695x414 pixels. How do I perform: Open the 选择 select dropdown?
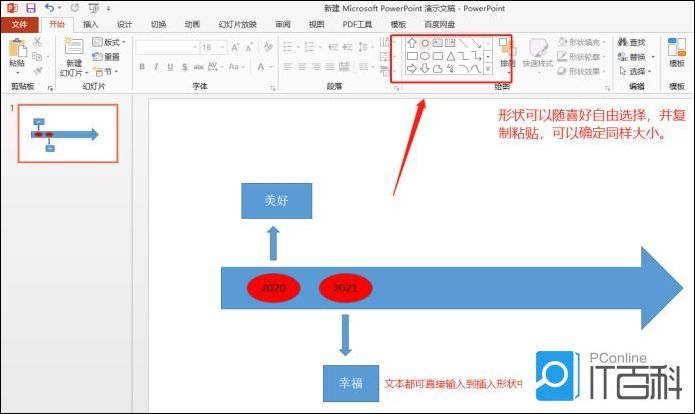point(635,71)
